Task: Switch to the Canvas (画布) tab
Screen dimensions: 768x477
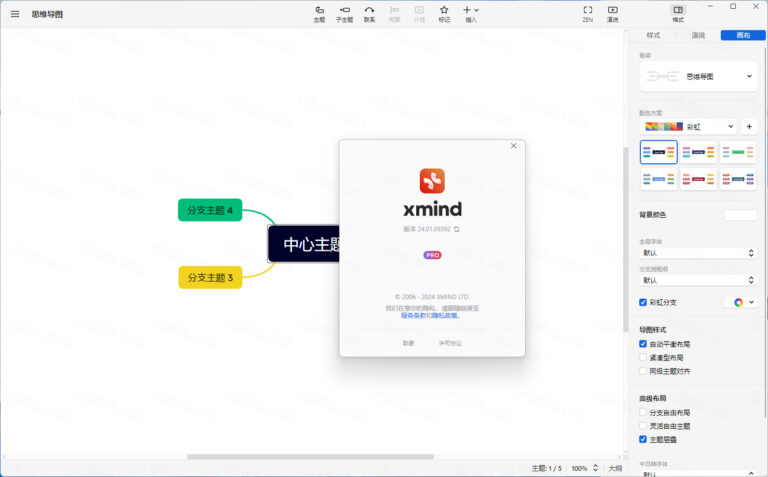Action: click(743, 35)
